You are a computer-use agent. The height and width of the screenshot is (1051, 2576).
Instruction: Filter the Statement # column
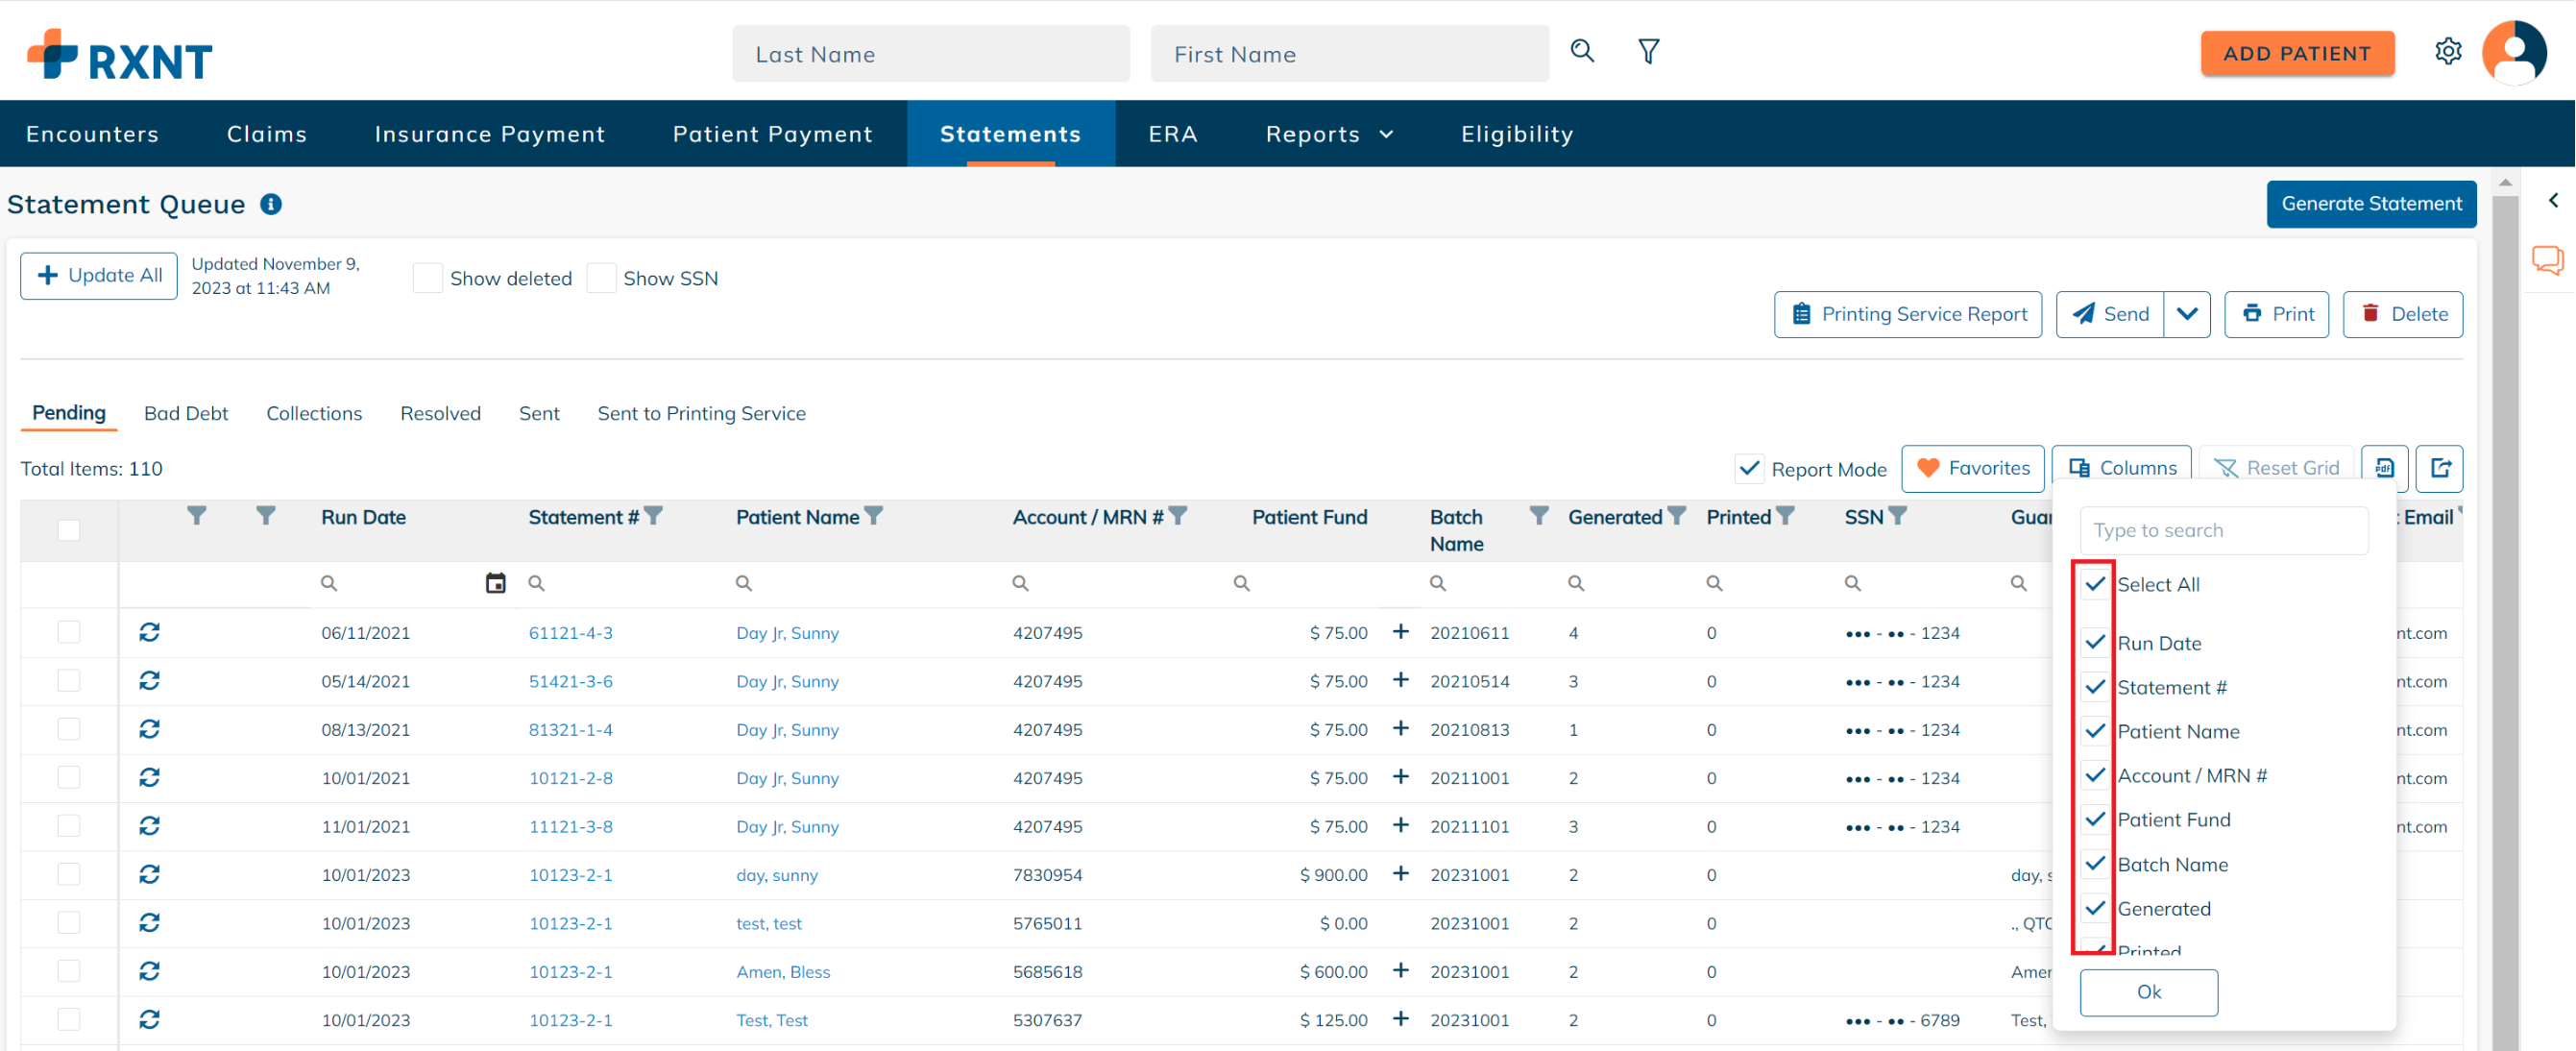(653, 516)
